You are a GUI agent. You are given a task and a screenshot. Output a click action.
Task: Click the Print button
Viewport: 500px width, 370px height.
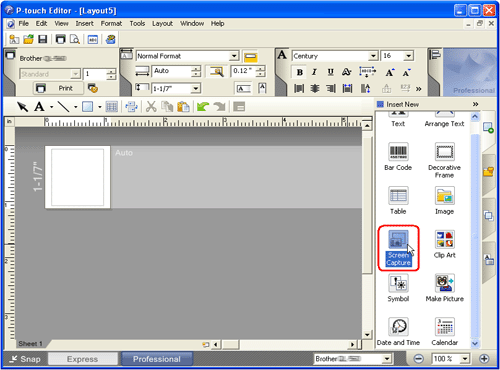59,88
